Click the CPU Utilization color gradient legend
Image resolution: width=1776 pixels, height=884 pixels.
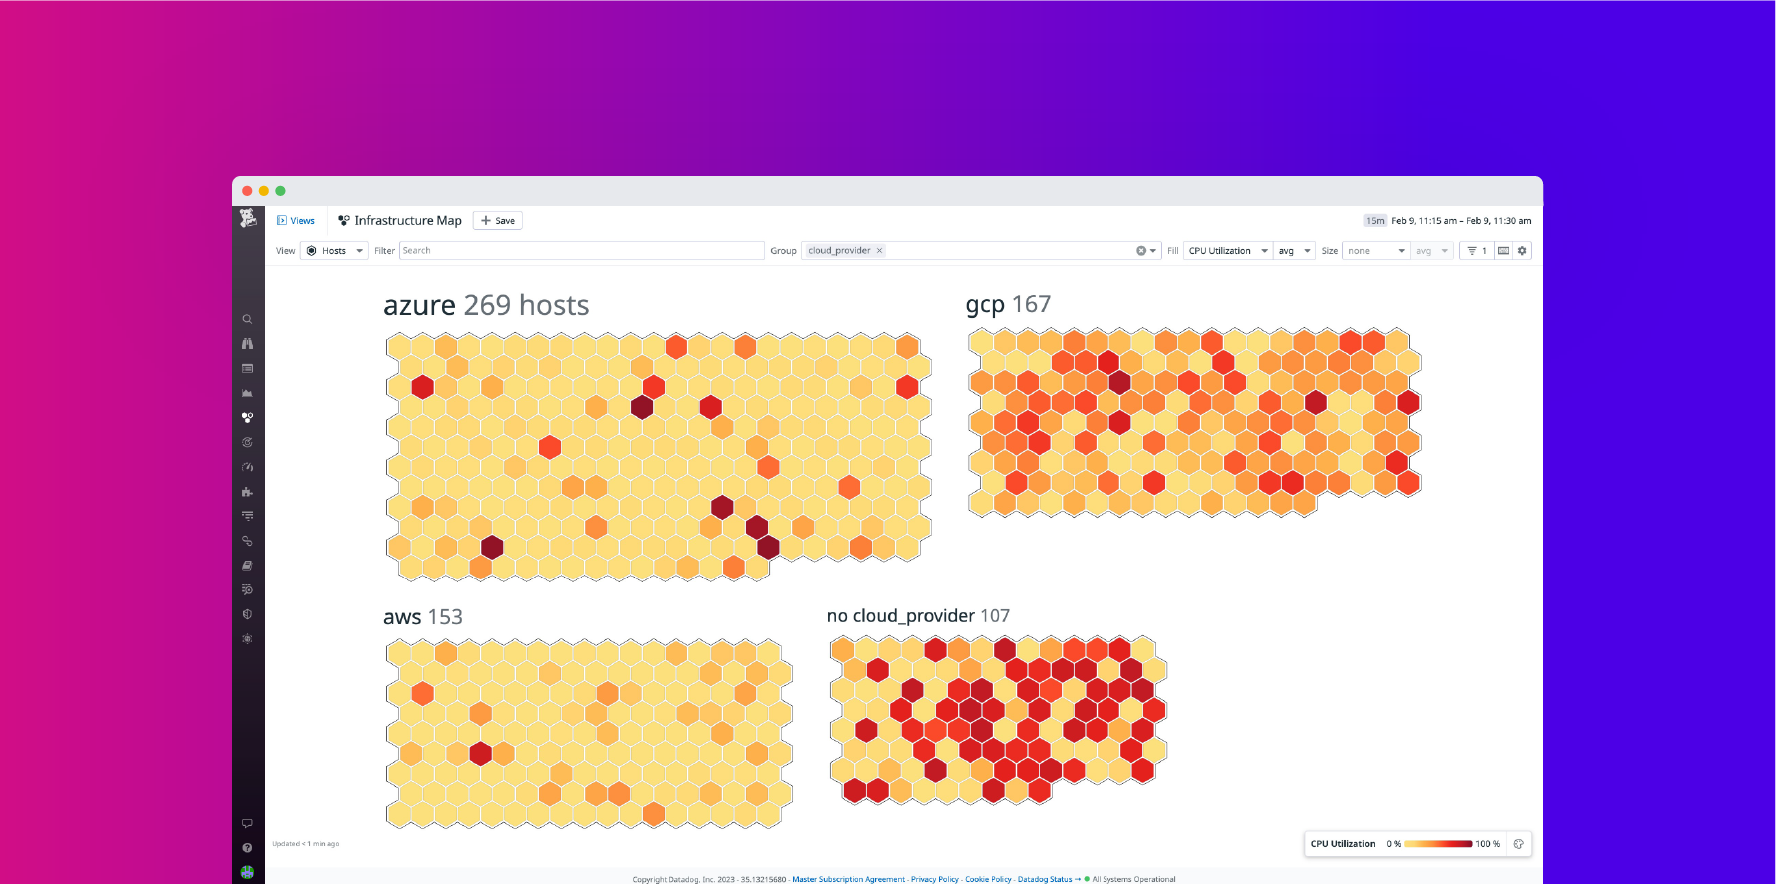[1438, 844]
